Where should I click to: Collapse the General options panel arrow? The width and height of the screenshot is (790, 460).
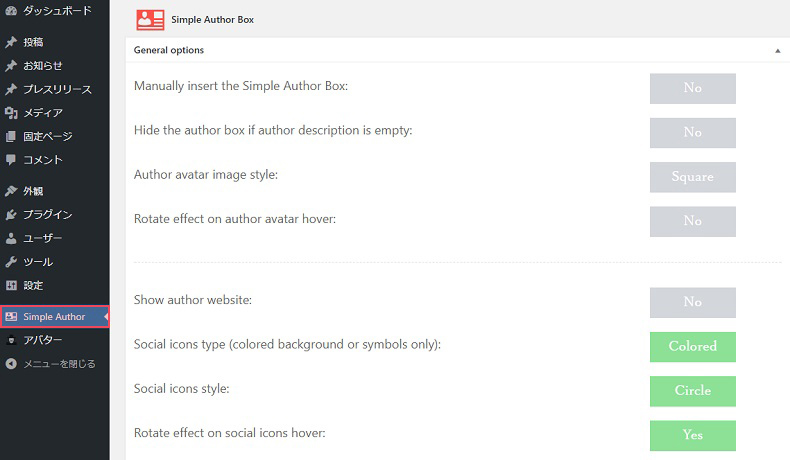pos(777,50)
